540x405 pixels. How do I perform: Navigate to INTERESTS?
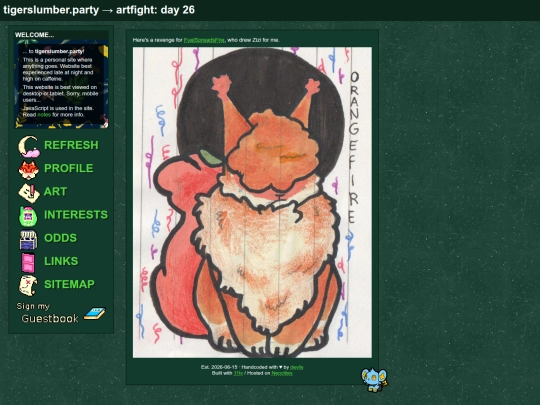(76, 215)
